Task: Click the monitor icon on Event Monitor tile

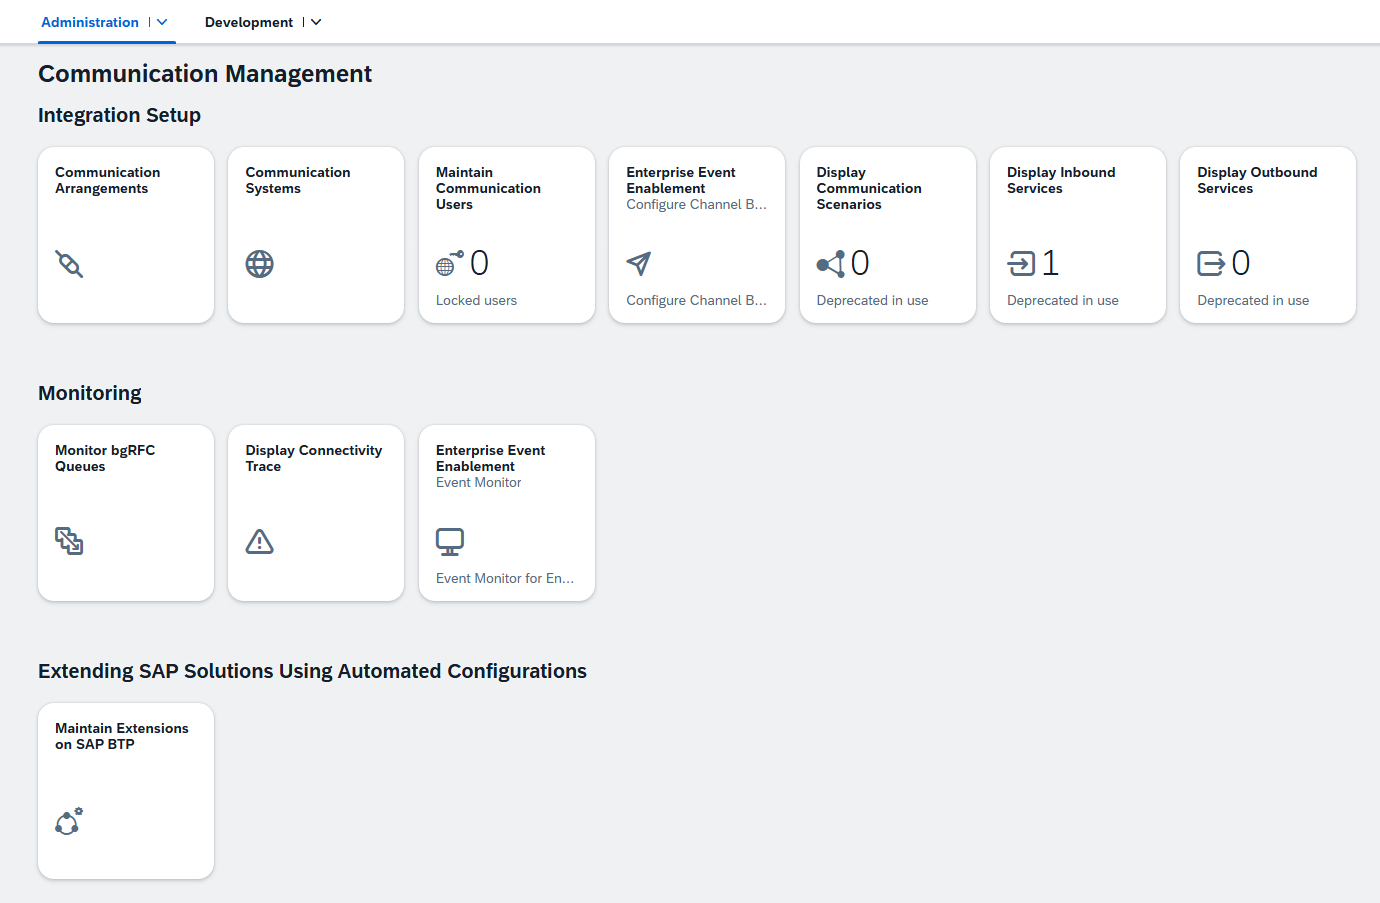Action: (450, 541)
